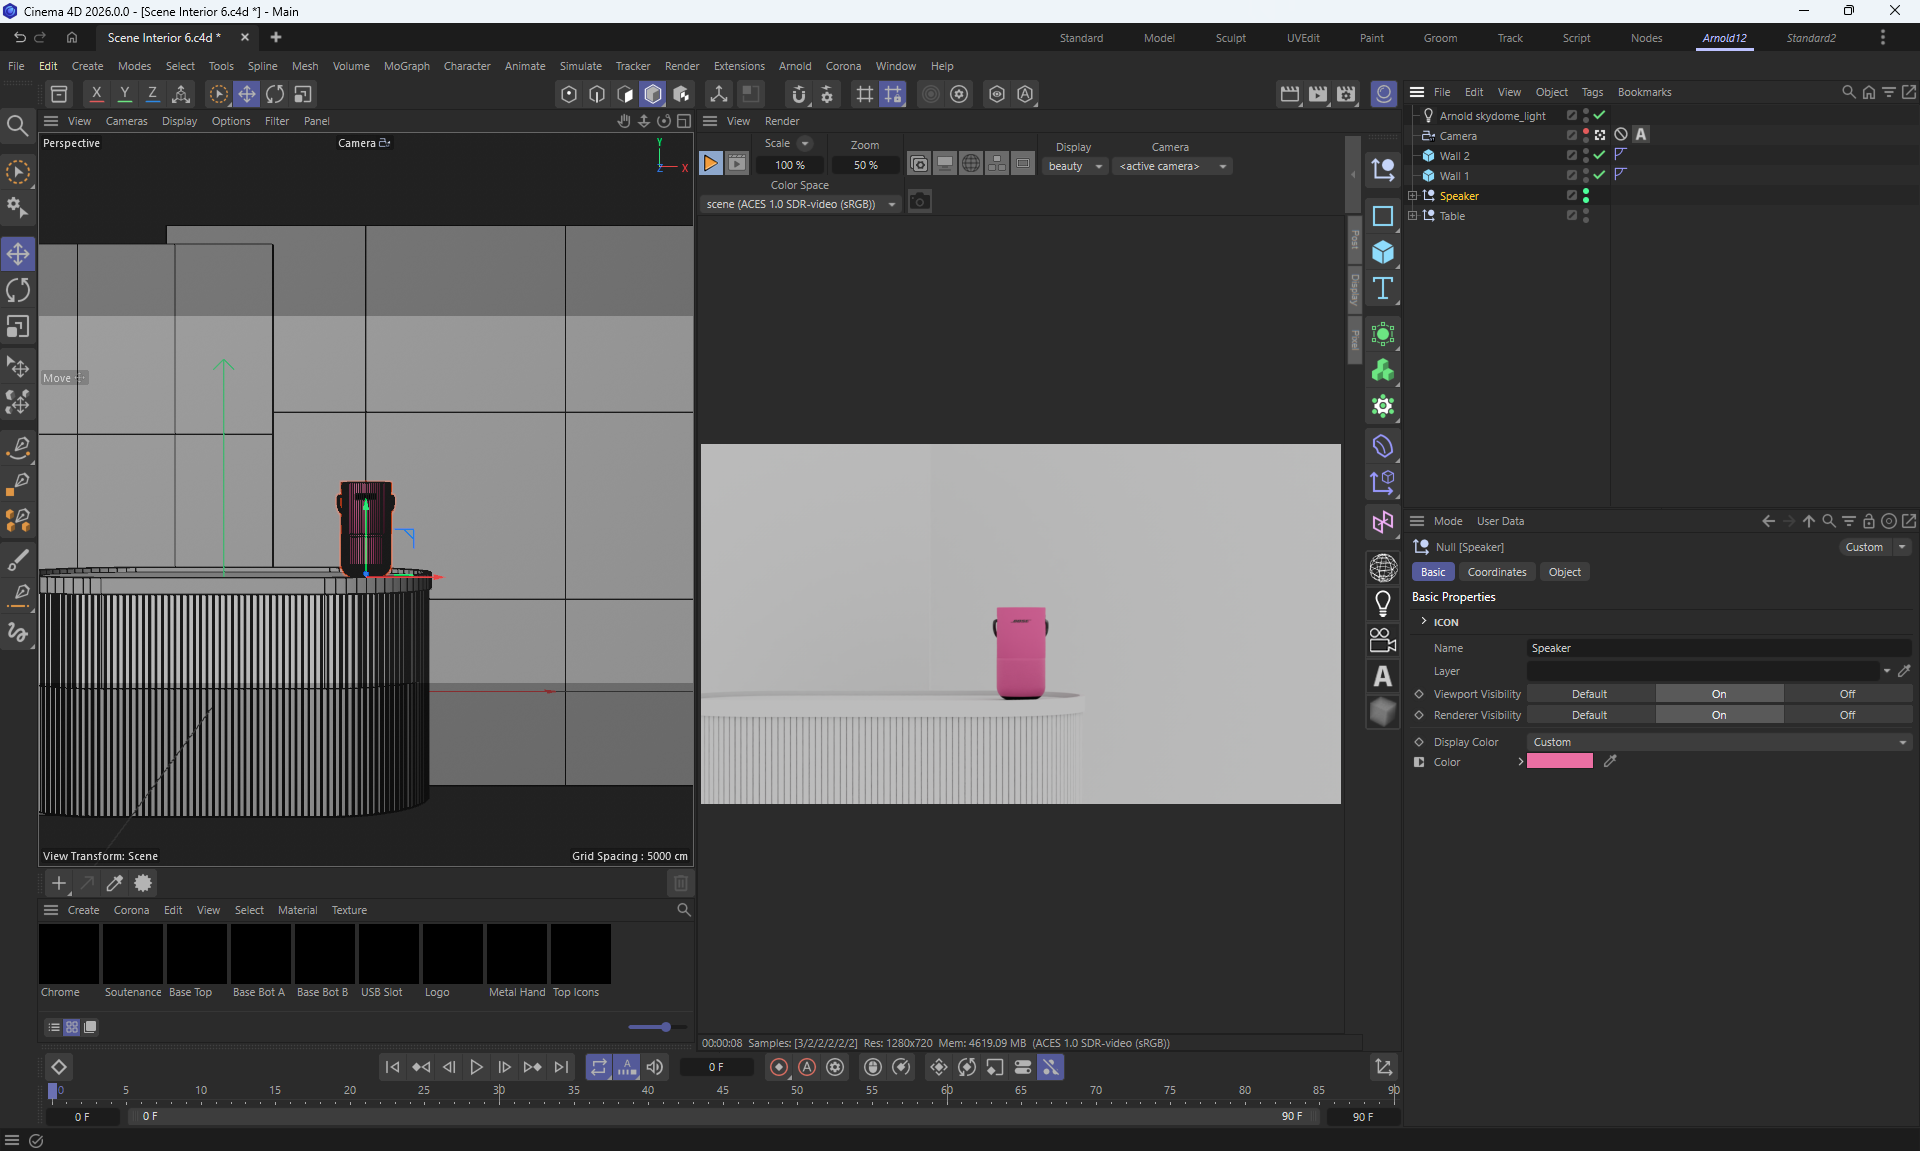Click the Camera object icon
1920x1151 pixels.
[x=1383, y=640]
